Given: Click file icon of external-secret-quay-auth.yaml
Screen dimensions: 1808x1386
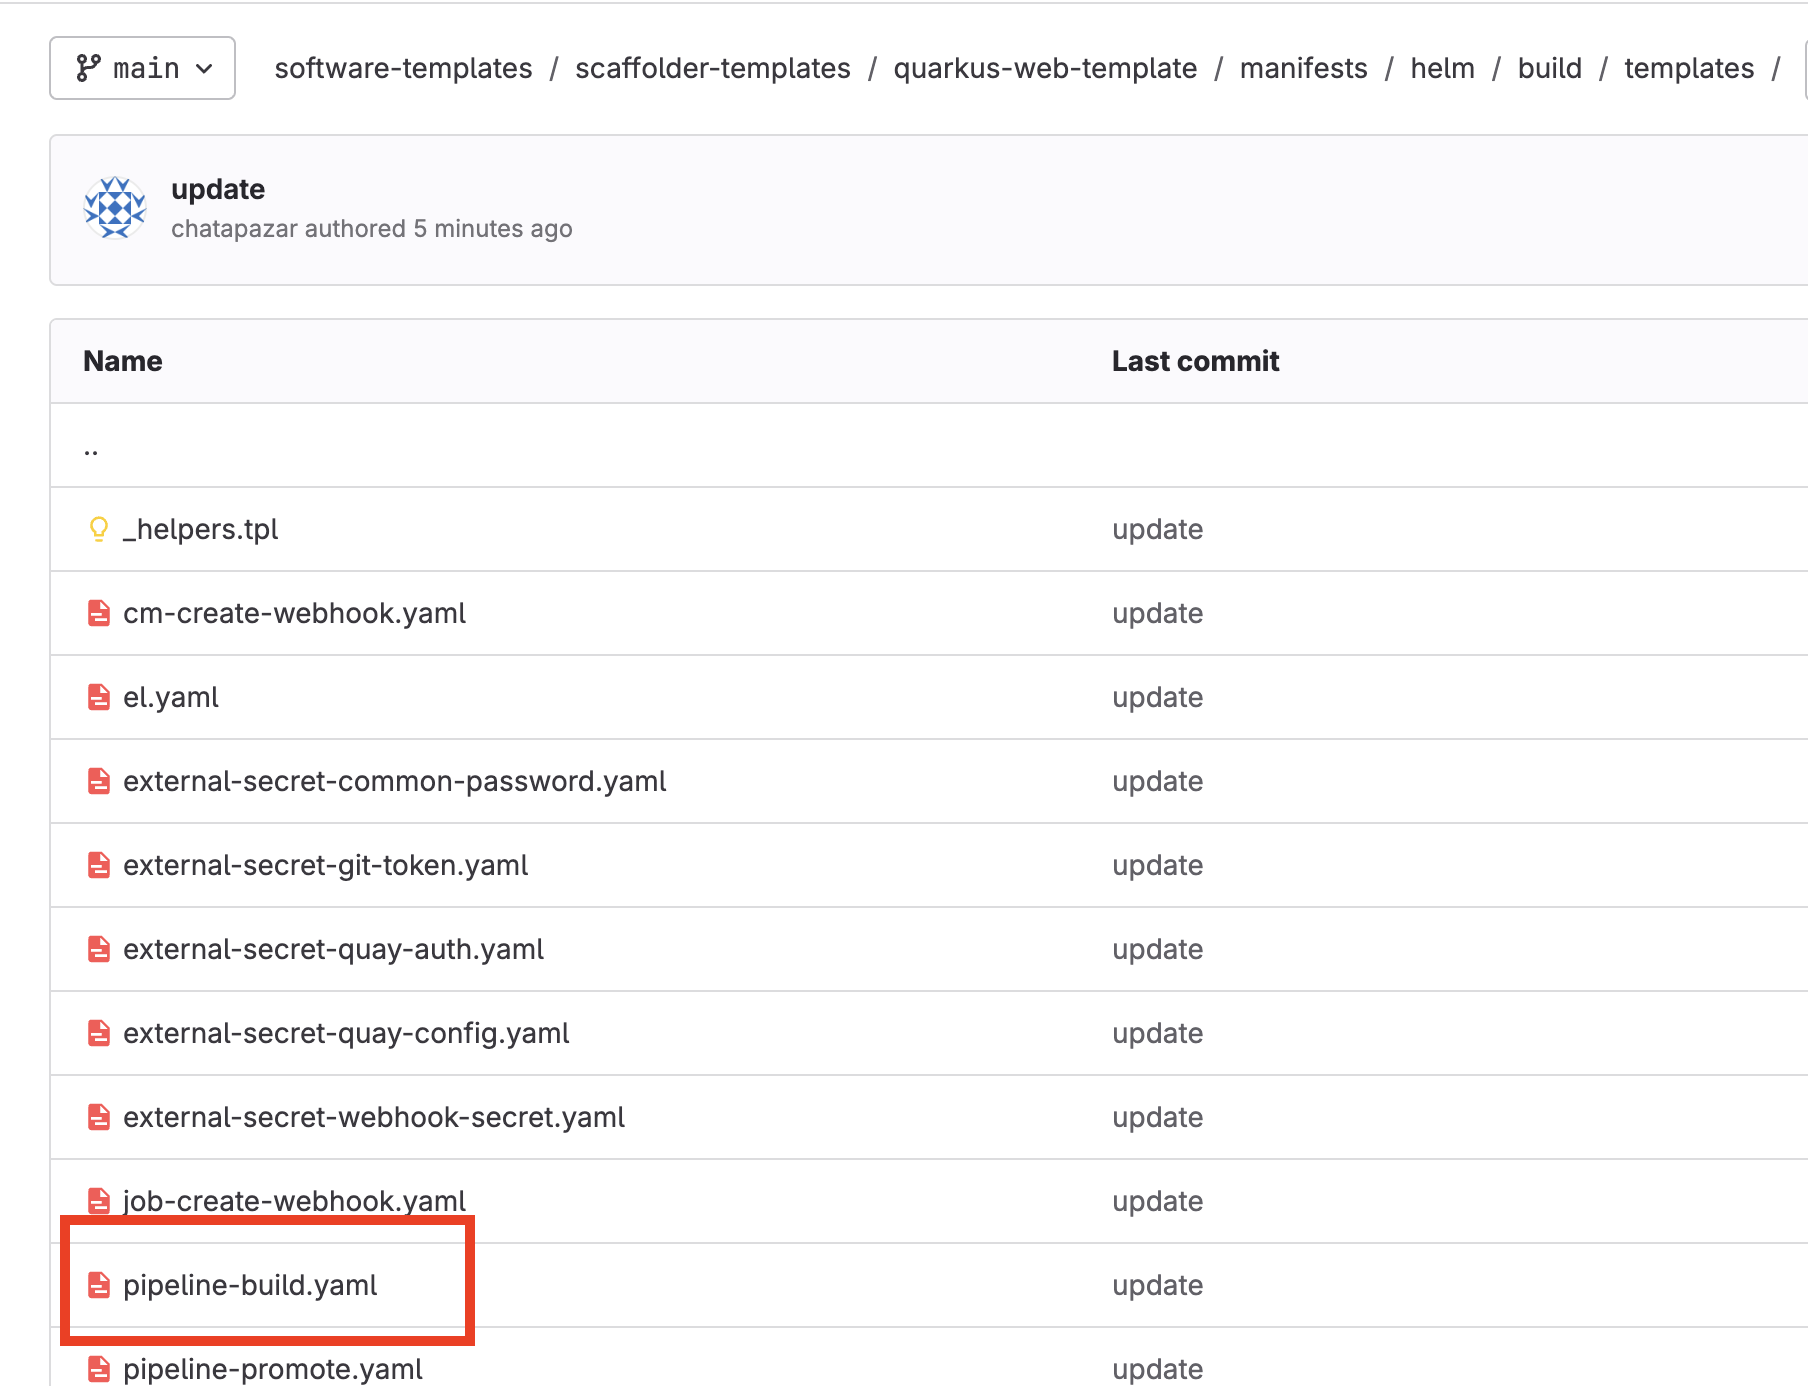Looking at the screenshot, I should [98, 949].
